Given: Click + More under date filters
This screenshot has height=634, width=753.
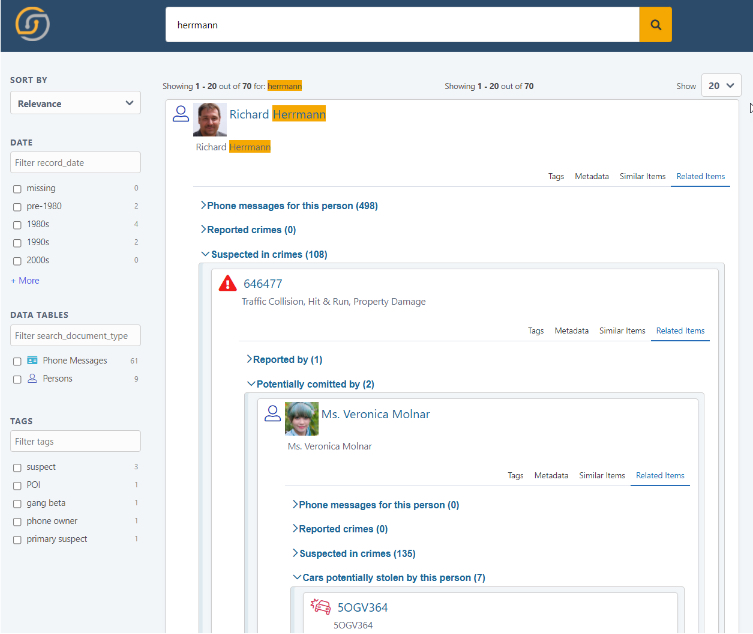Looking at the screenshot, I should point(25,280).
